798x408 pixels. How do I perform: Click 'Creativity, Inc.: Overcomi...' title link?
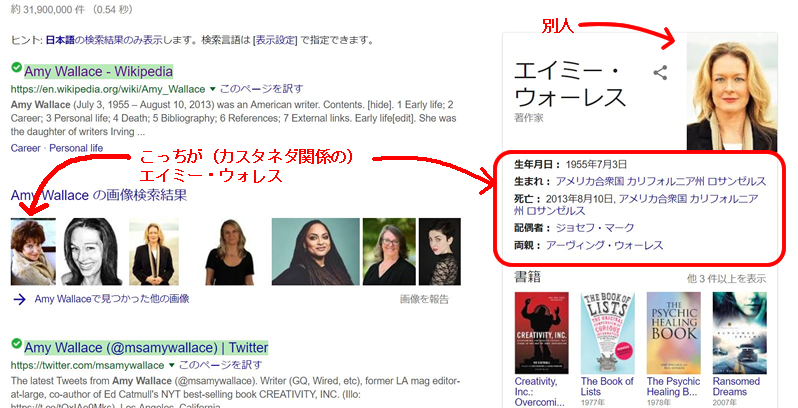coord(539,392)
